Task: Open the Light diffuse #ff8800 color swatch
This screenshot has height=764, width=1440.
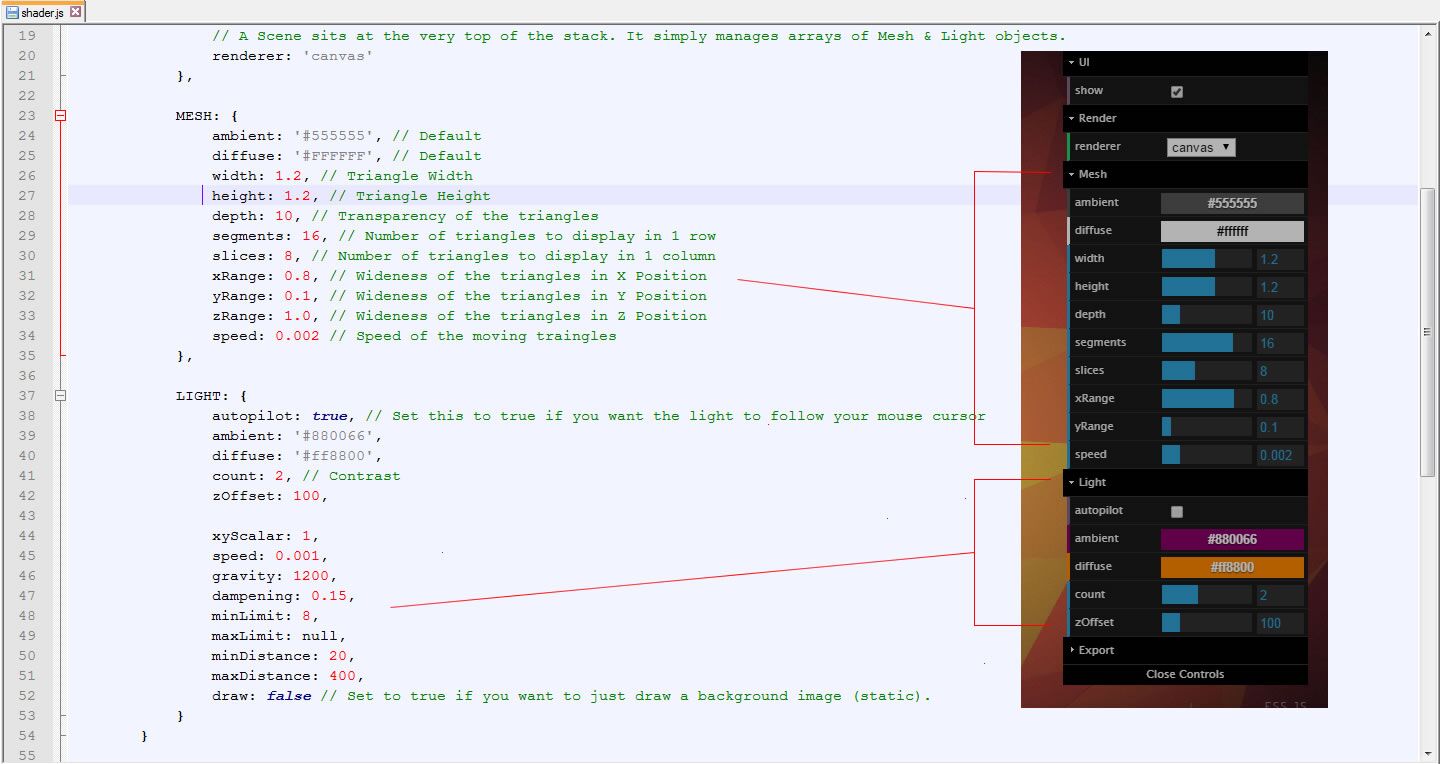Action: tap(1232, 567)
